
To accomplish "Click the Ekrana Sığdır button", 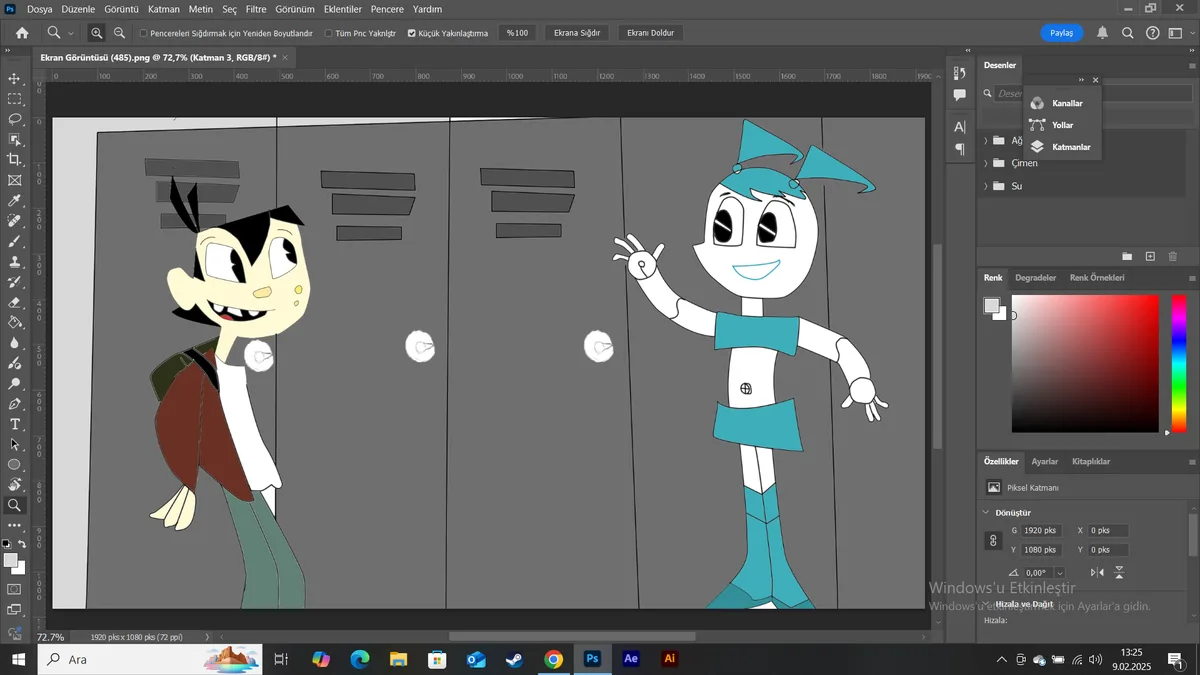I will click(577, 33).
